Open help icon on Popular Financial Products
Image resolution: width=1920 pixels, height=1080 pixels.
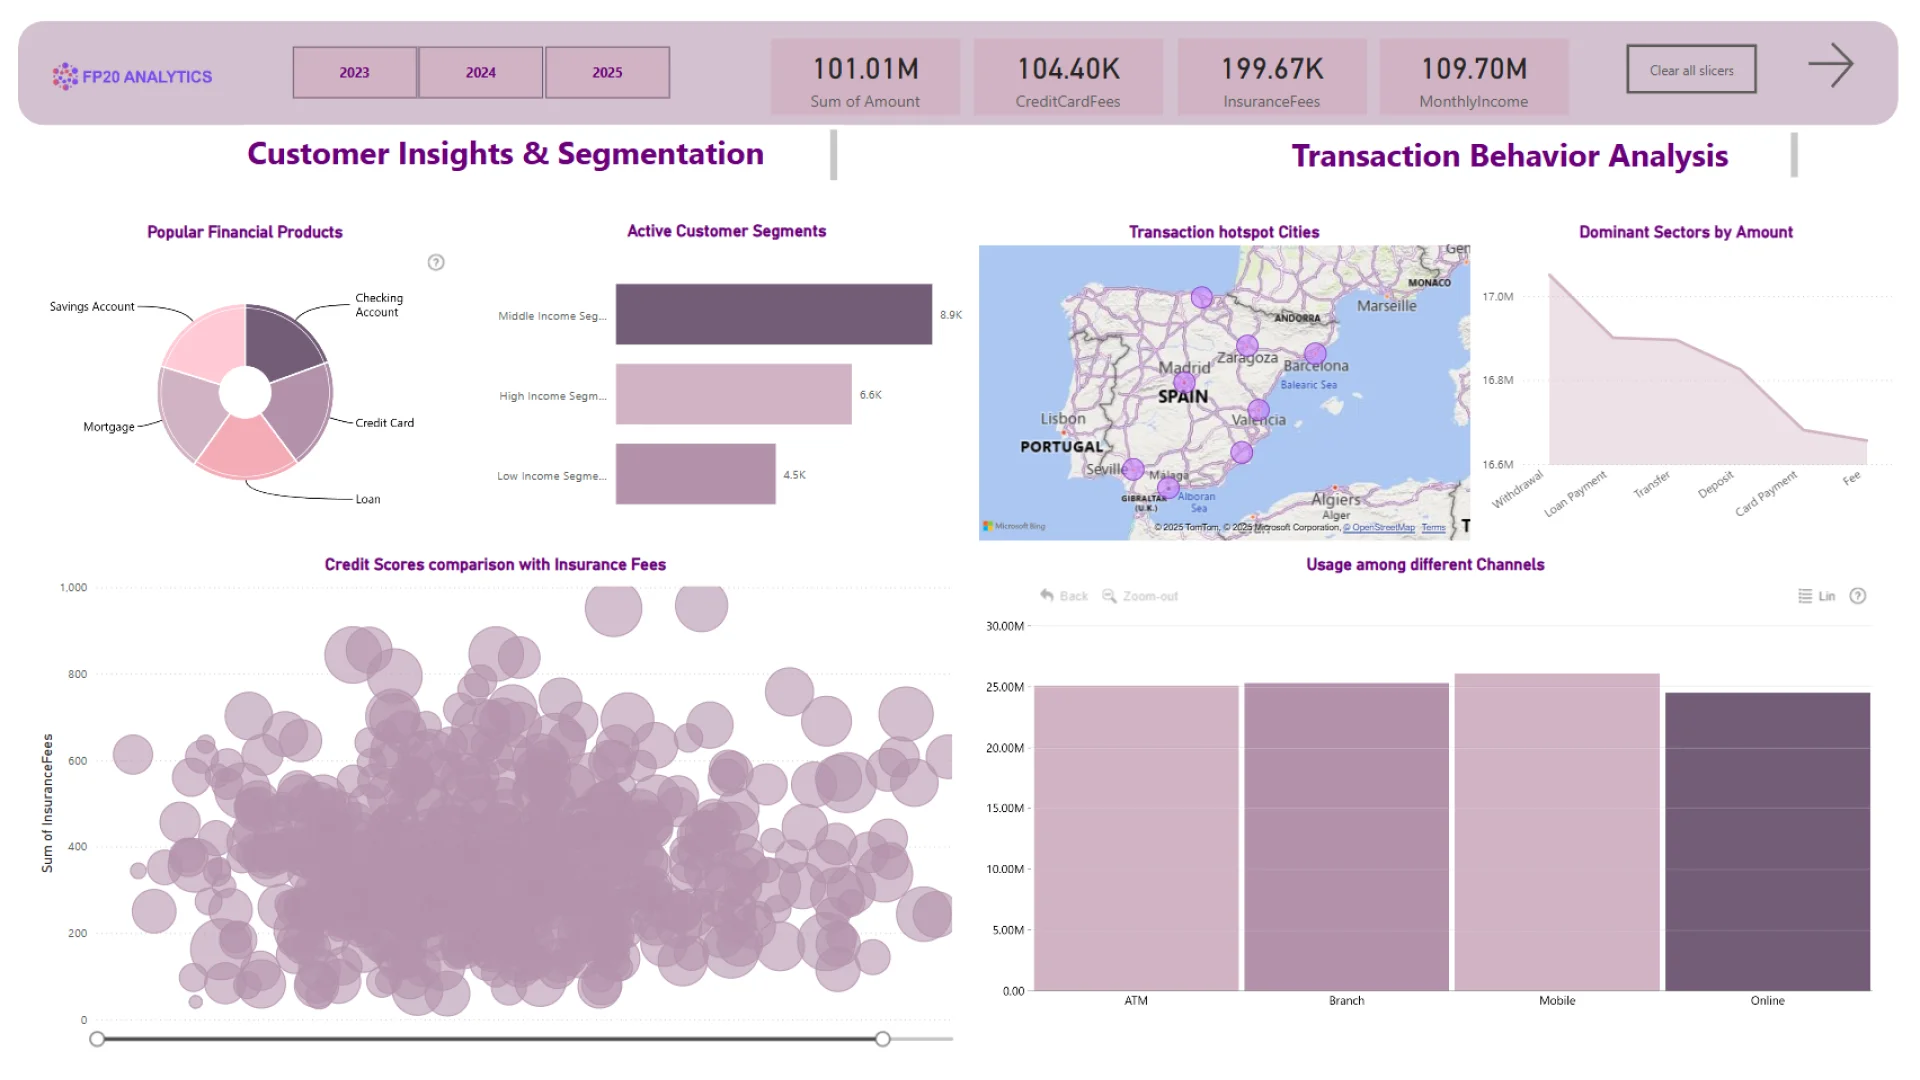[436, 262]
